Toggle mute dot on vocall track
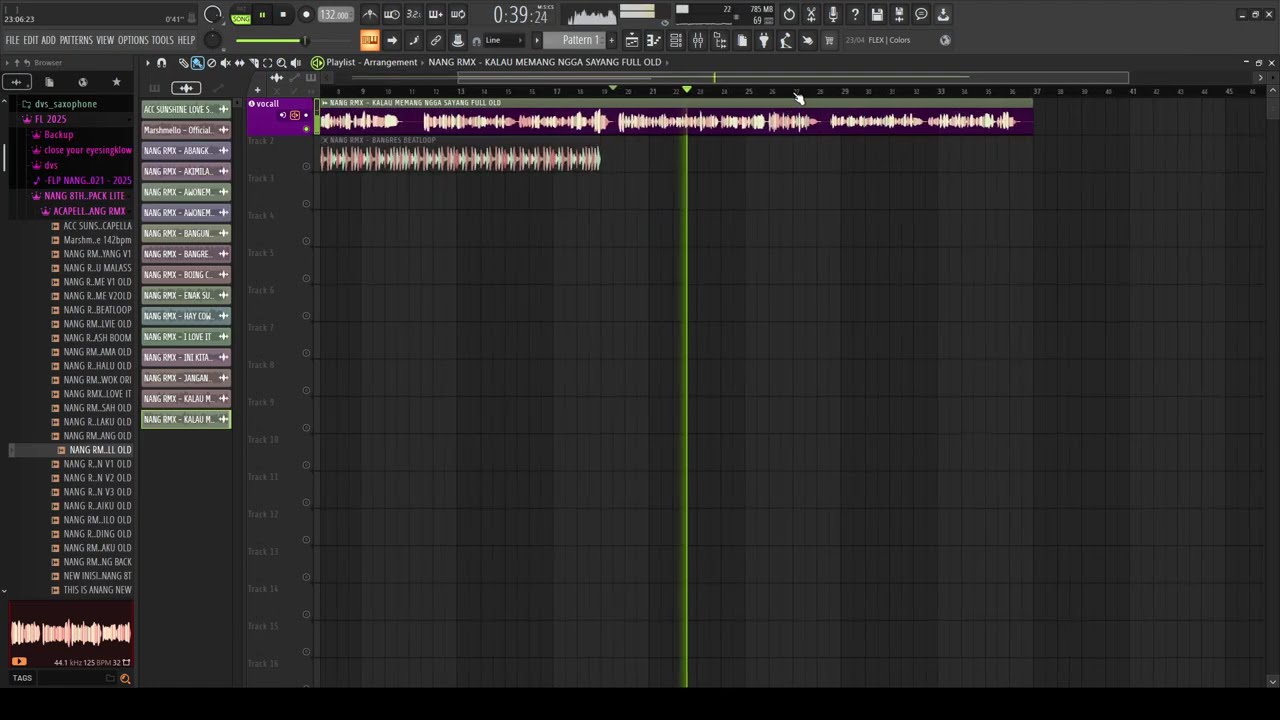 (x=306, y=129)
